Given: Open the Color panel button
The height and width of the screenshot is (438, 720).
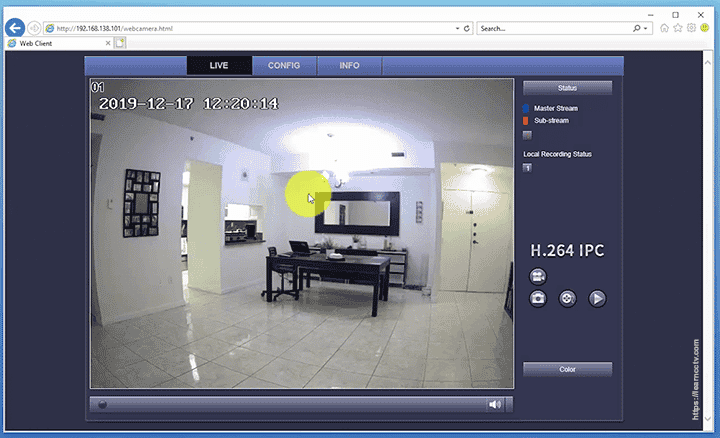Looking at the screenshot, I should pyautogui.click(x=567, y=369).
